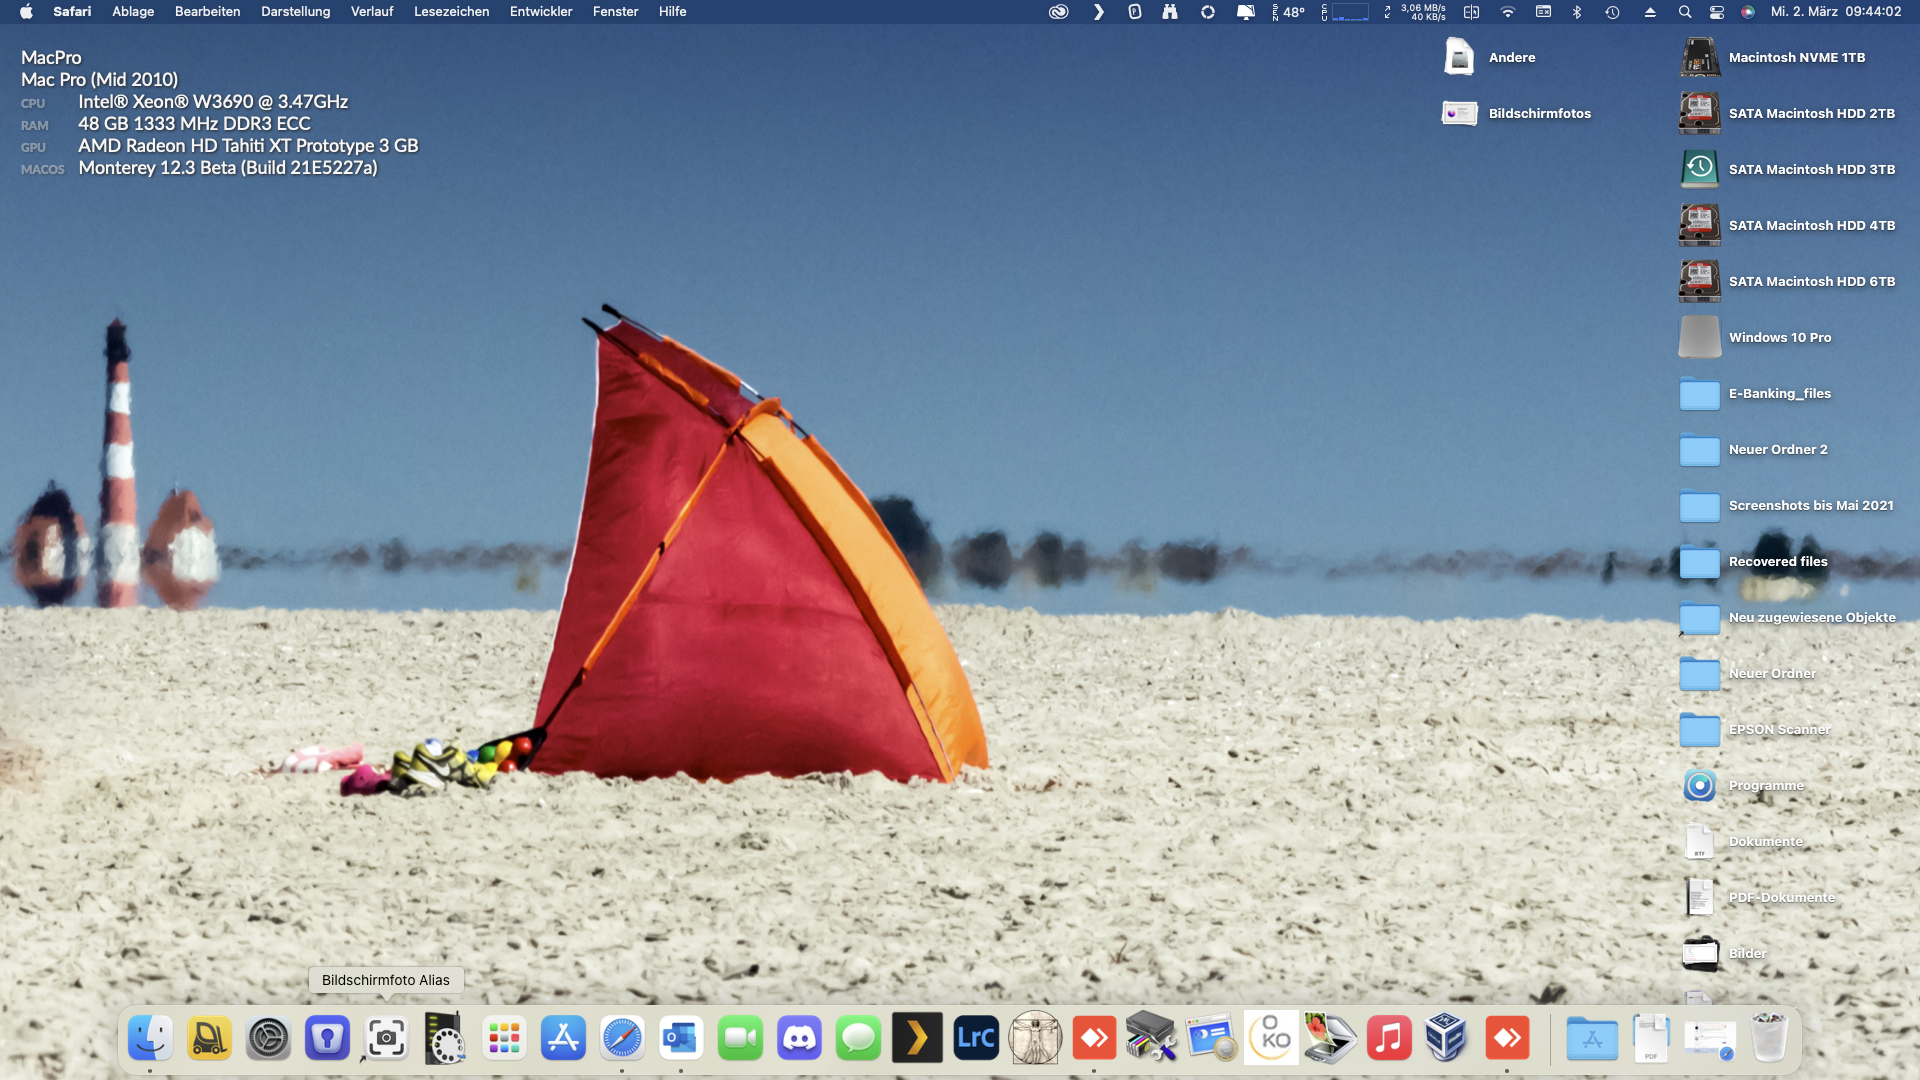Click the Screenshot app alias in the Dock
Image resolution: width=1920 pixels, height=1080 pixels.
pos(386,1039)
